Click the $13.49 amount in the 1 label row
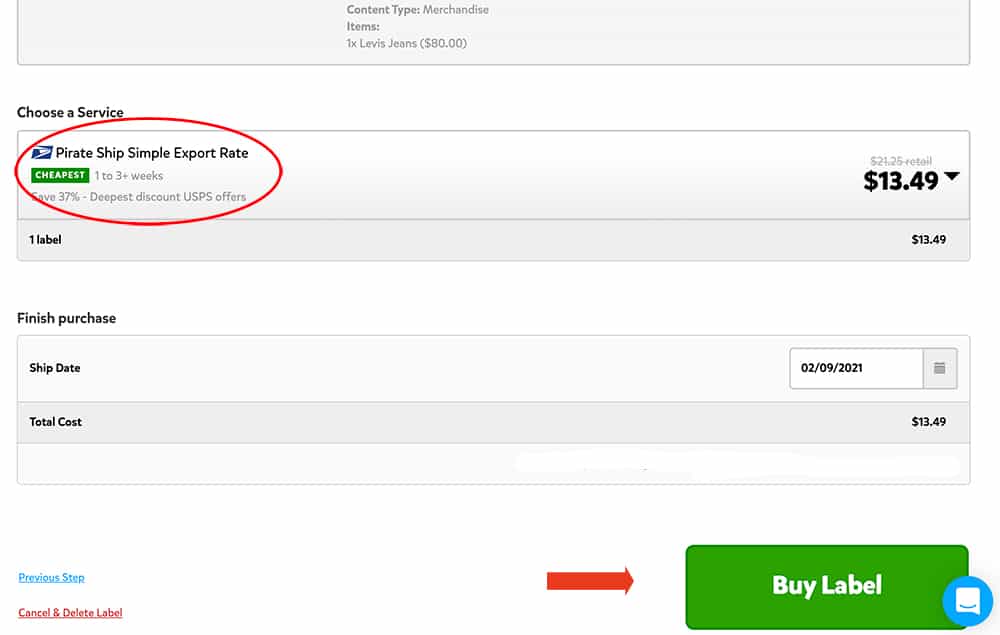The height and width of the screenshot is (635, 1000). [929, 240]
